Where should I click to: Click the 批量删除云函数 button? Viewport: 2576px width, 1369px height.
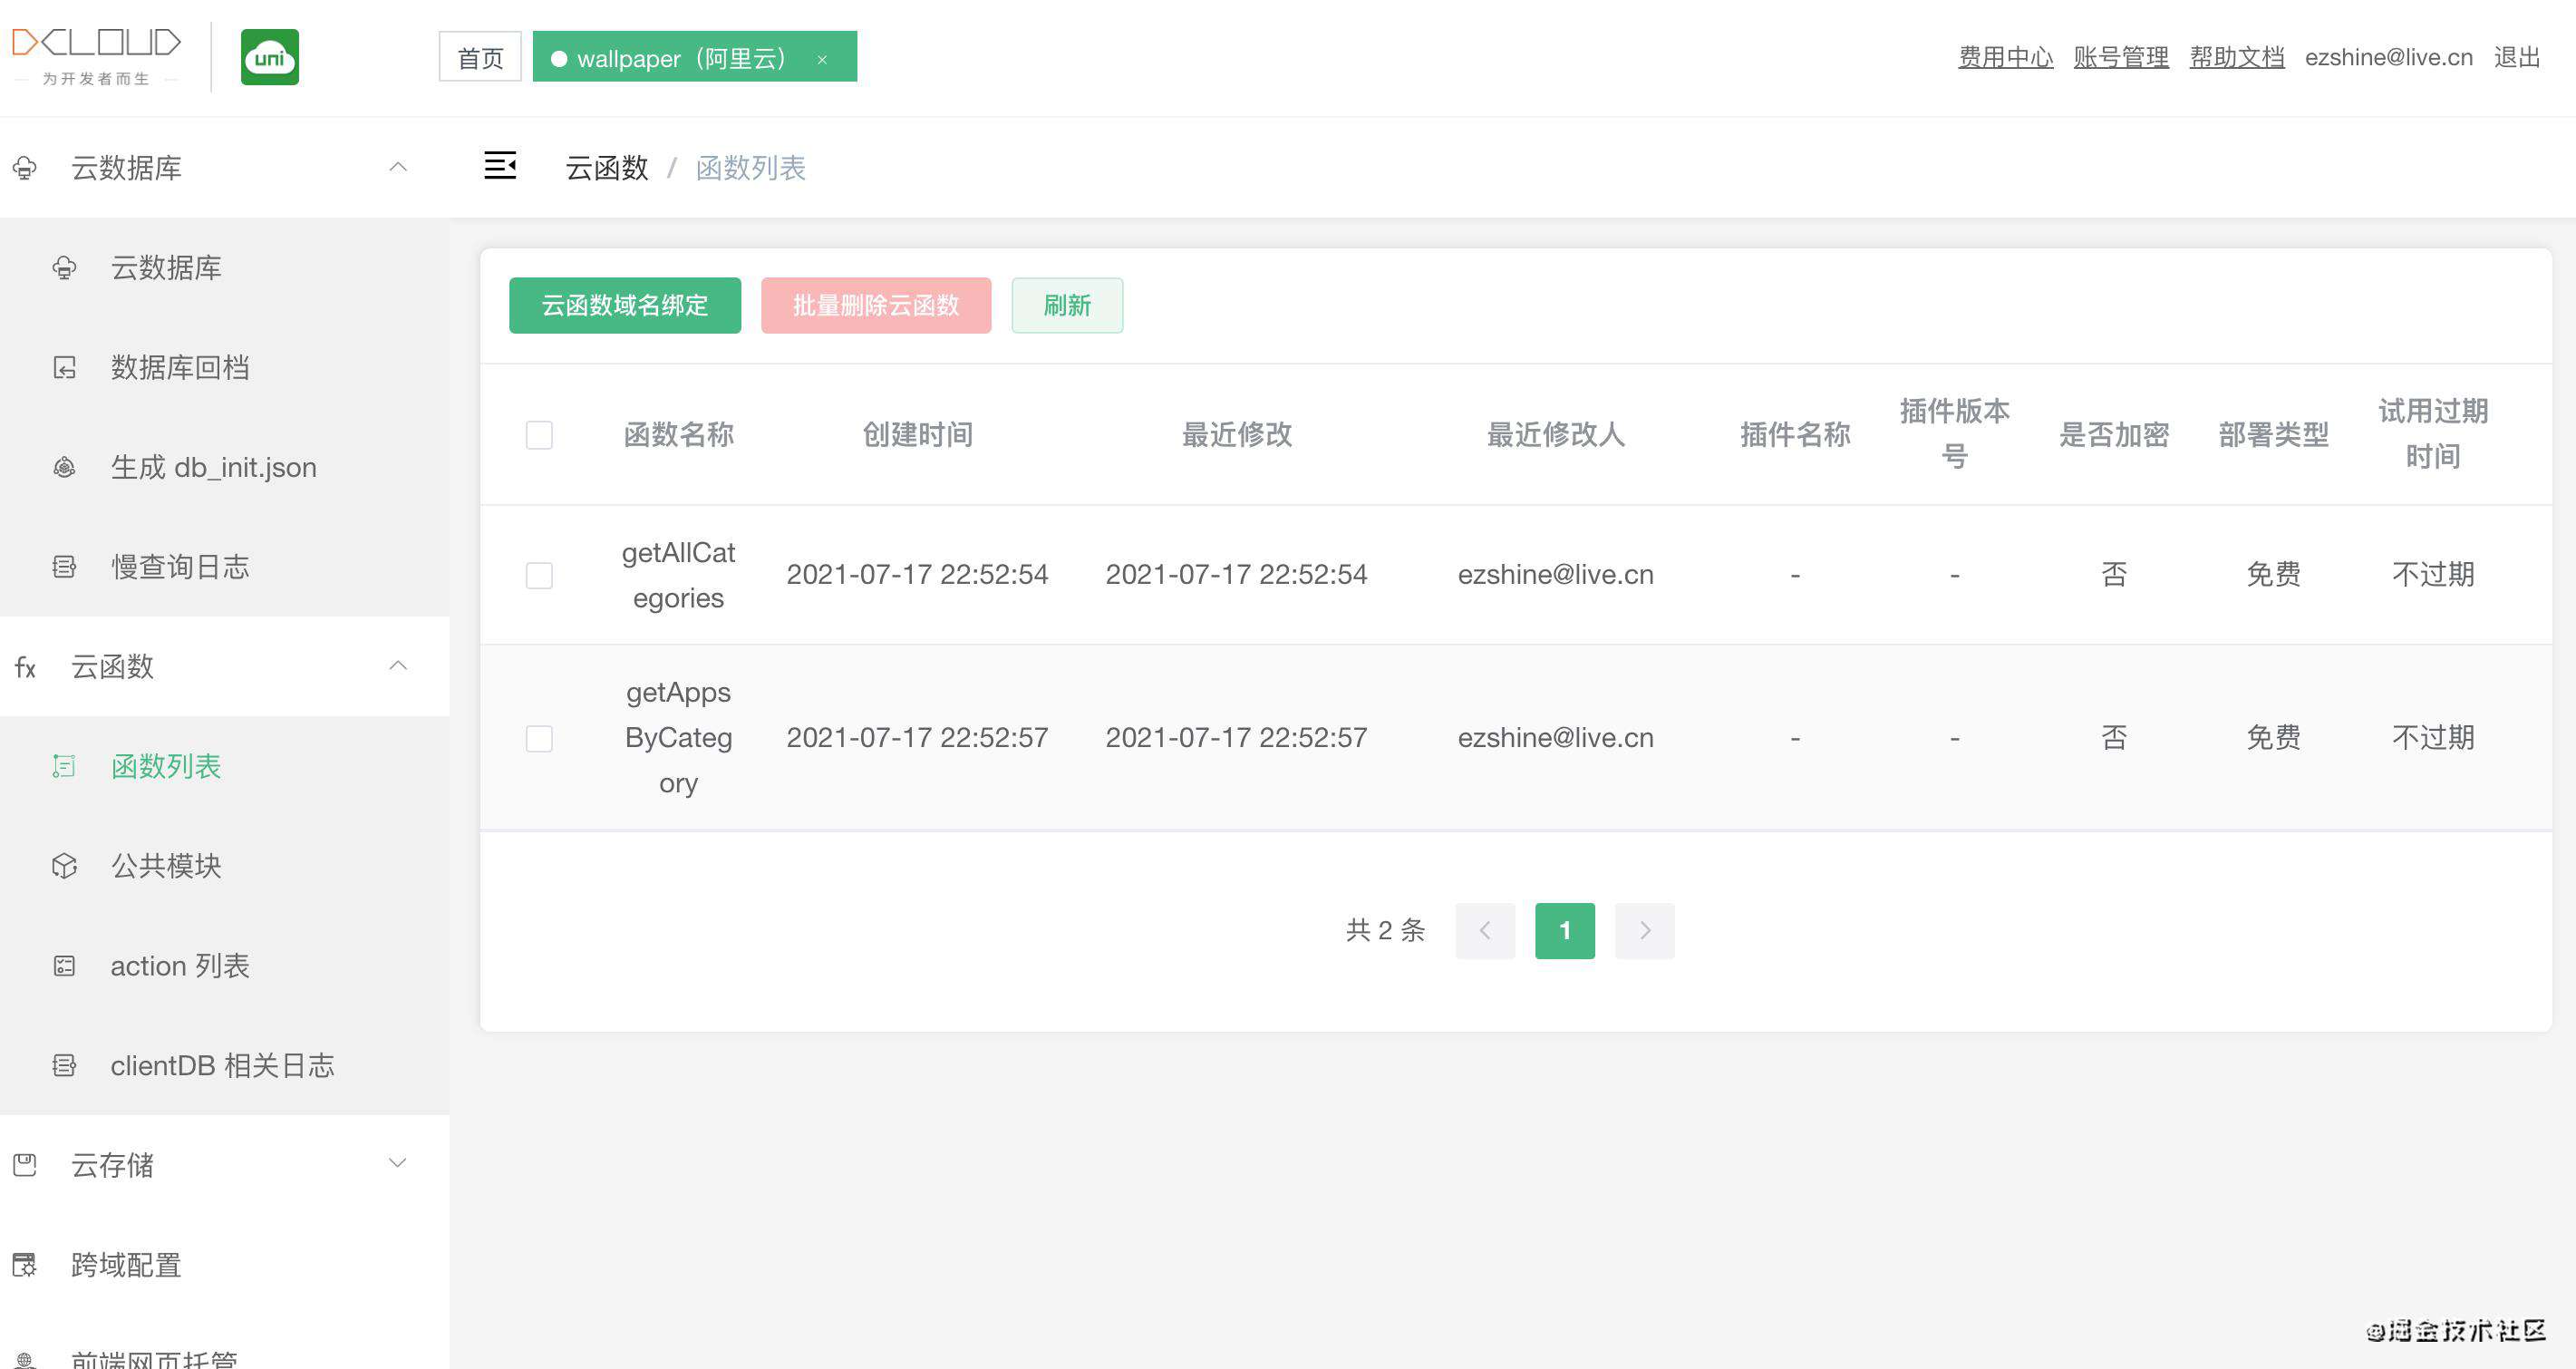click(876, 305)
